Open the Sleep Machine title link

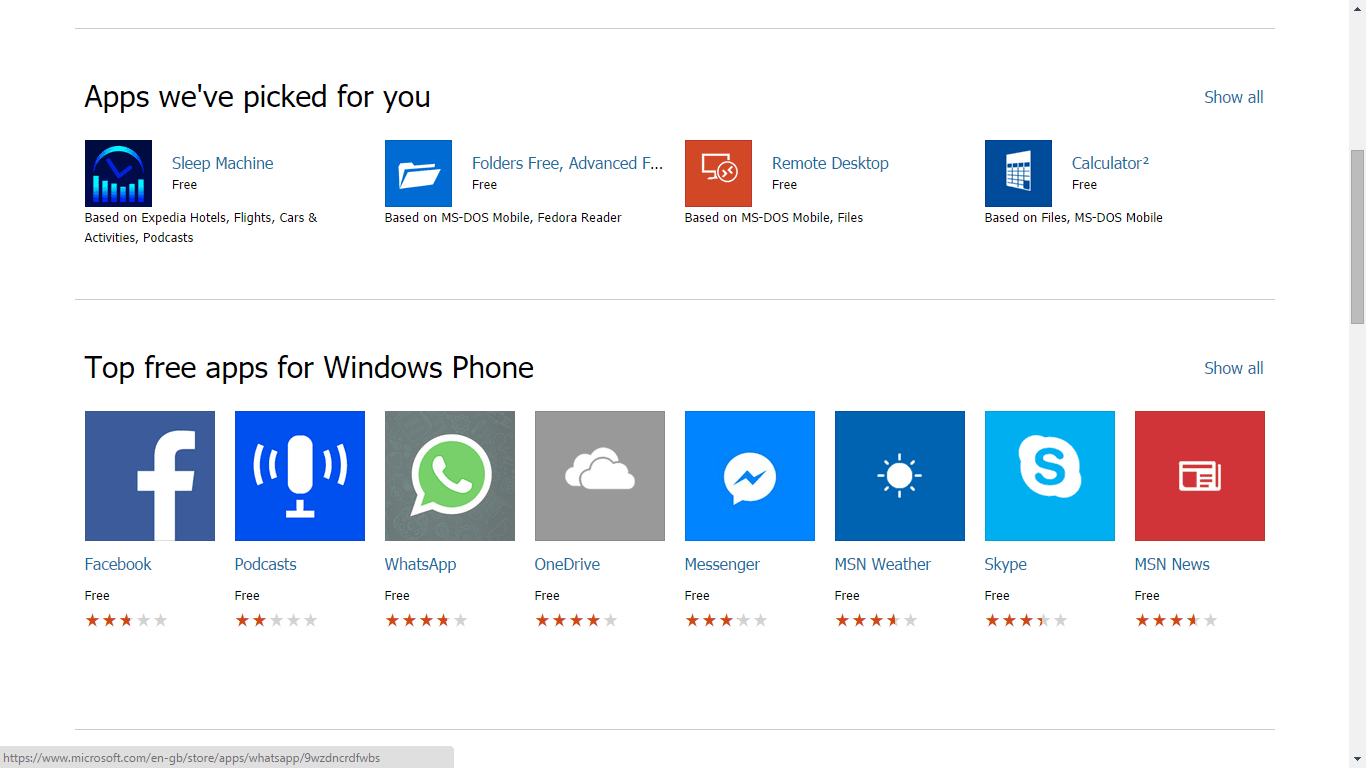click(x=222, y=163)
